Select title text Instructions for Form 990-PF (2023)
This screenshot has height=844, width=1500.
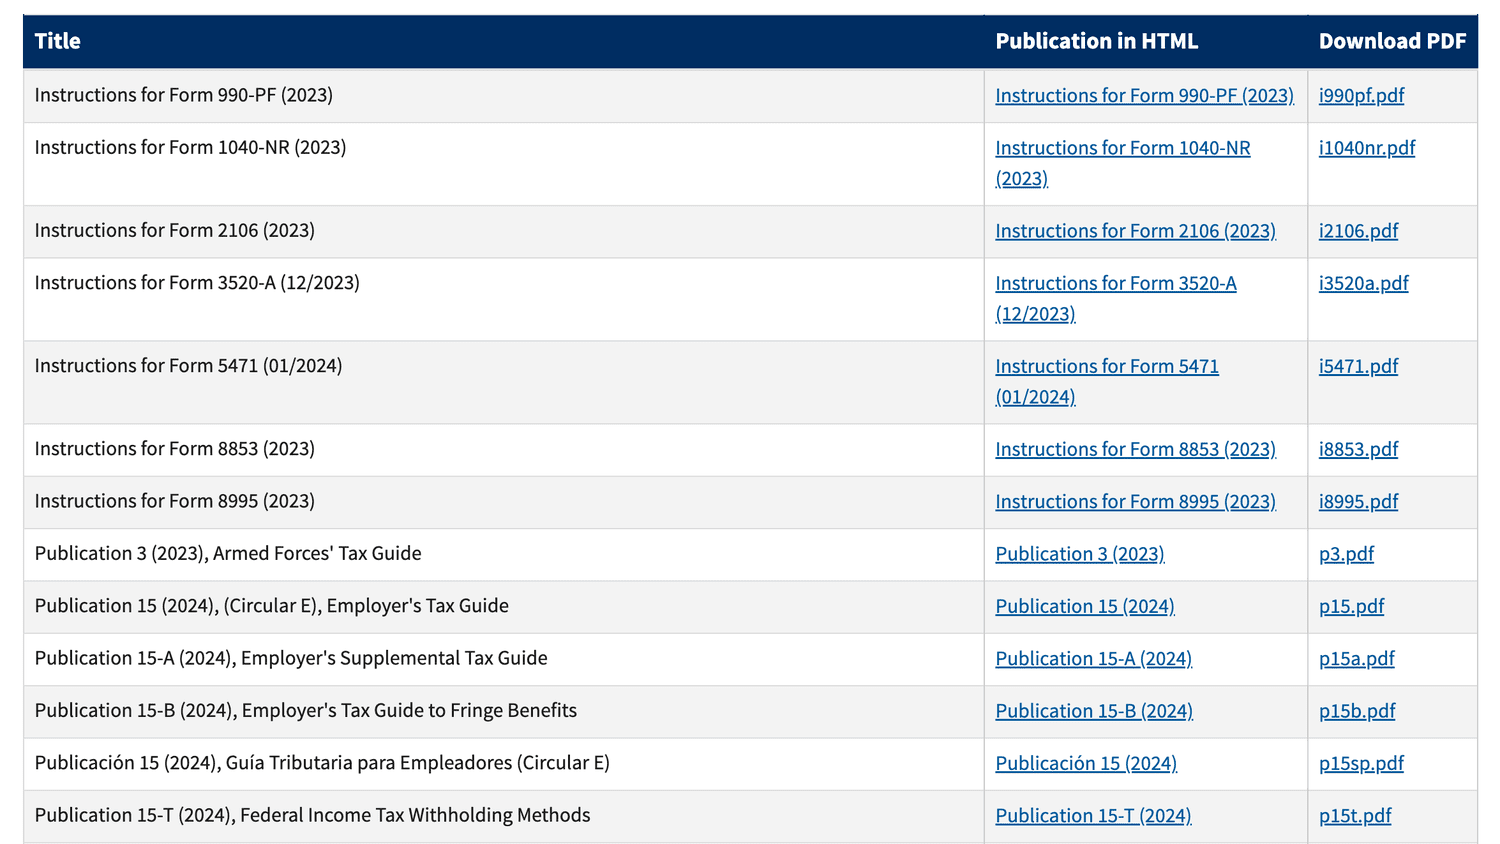pos(184,95)
